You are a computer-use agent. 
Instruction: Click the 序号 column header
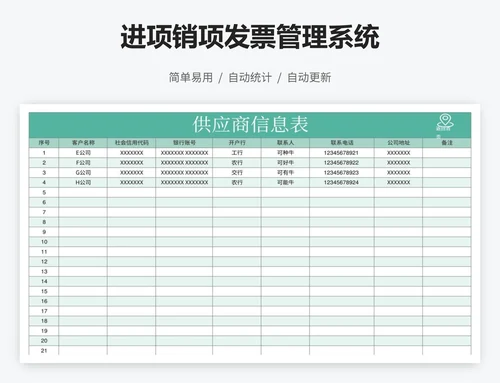pyautogui.click(x=44, y=143)
